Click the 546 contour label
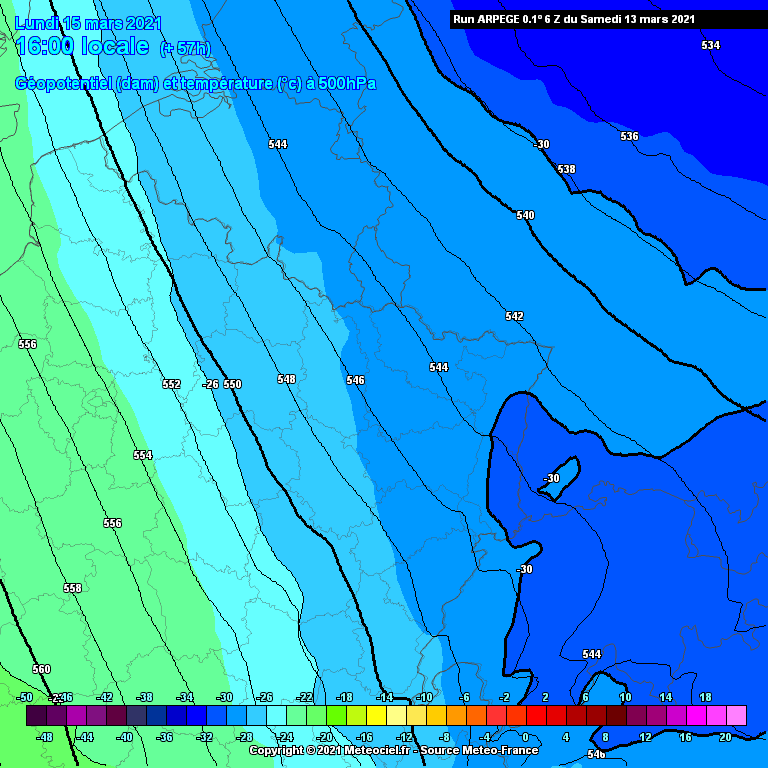The height and width of the screenshot is (768, 768). 355,380
